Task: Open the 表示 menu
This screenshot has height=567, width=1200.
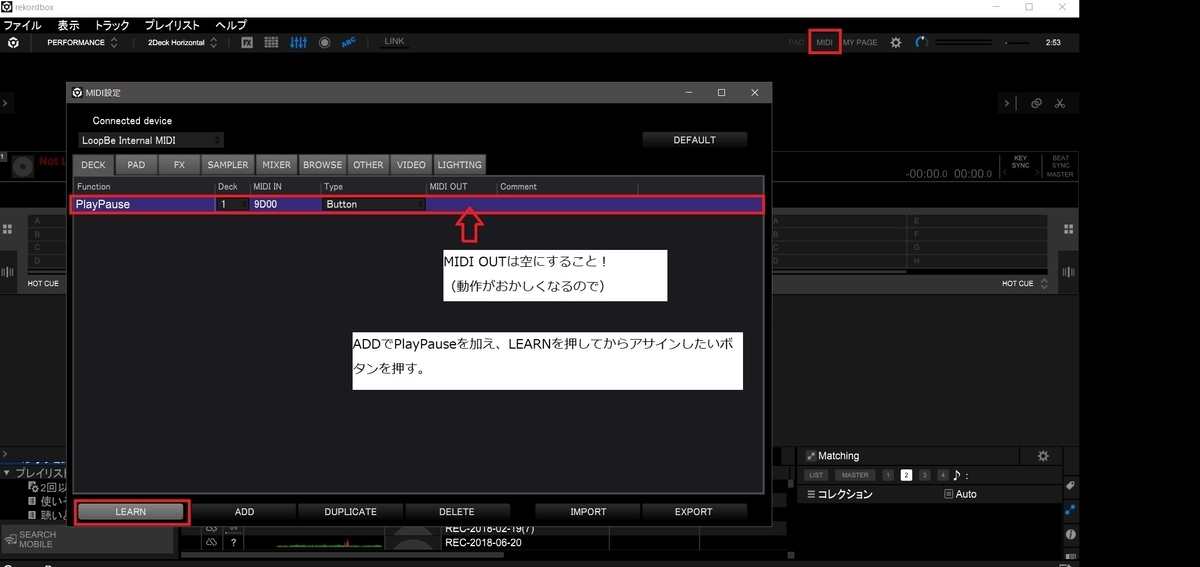Action: (x=68, y=25)
